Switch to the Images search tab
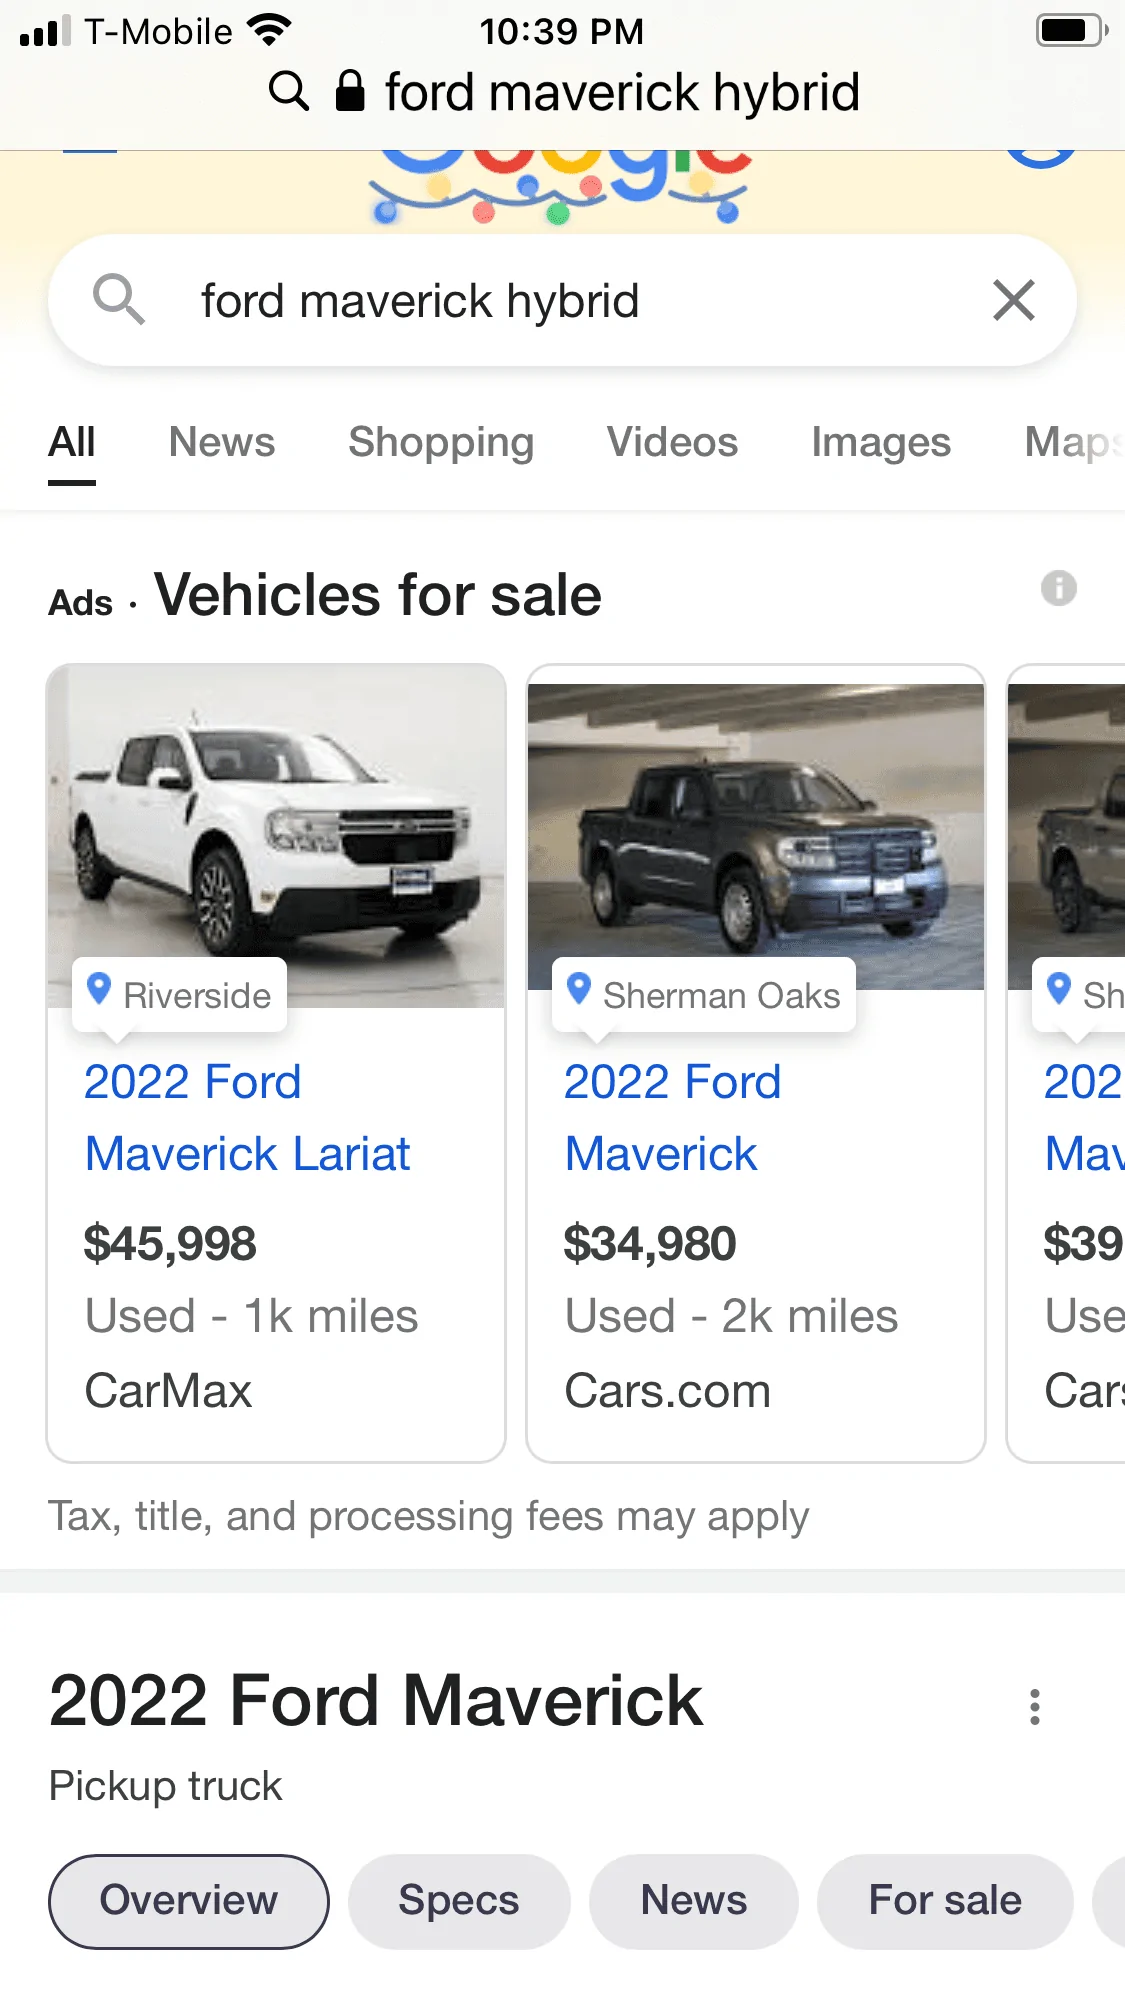1125x2001 pixels. click(881, 442)
